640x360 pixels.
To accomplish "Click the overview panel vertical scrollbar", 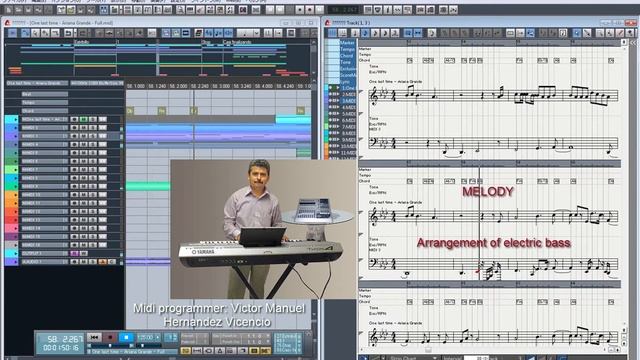I will click(x=313, y=57).
